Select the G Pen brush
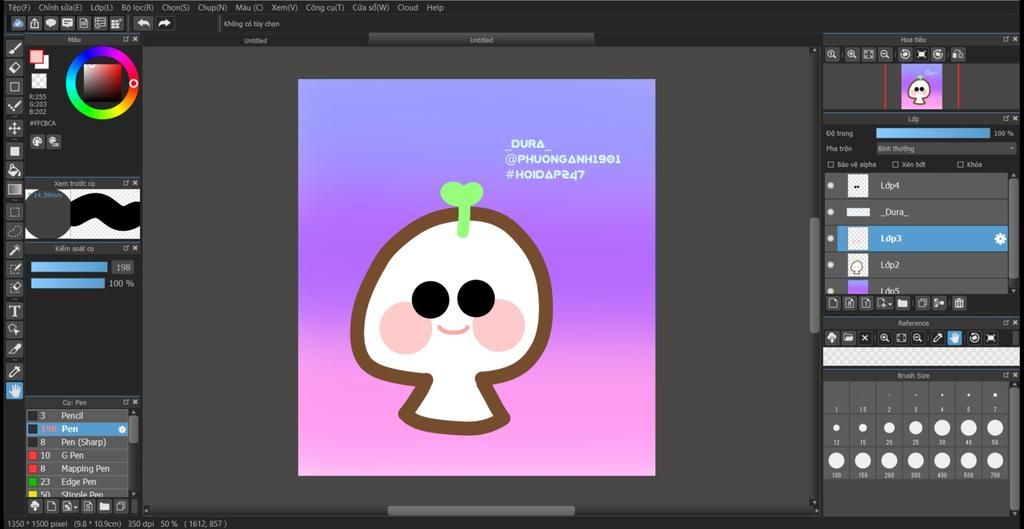This screenshot has height=529, width=1024. pyautogui.click(x=78, y=455)
